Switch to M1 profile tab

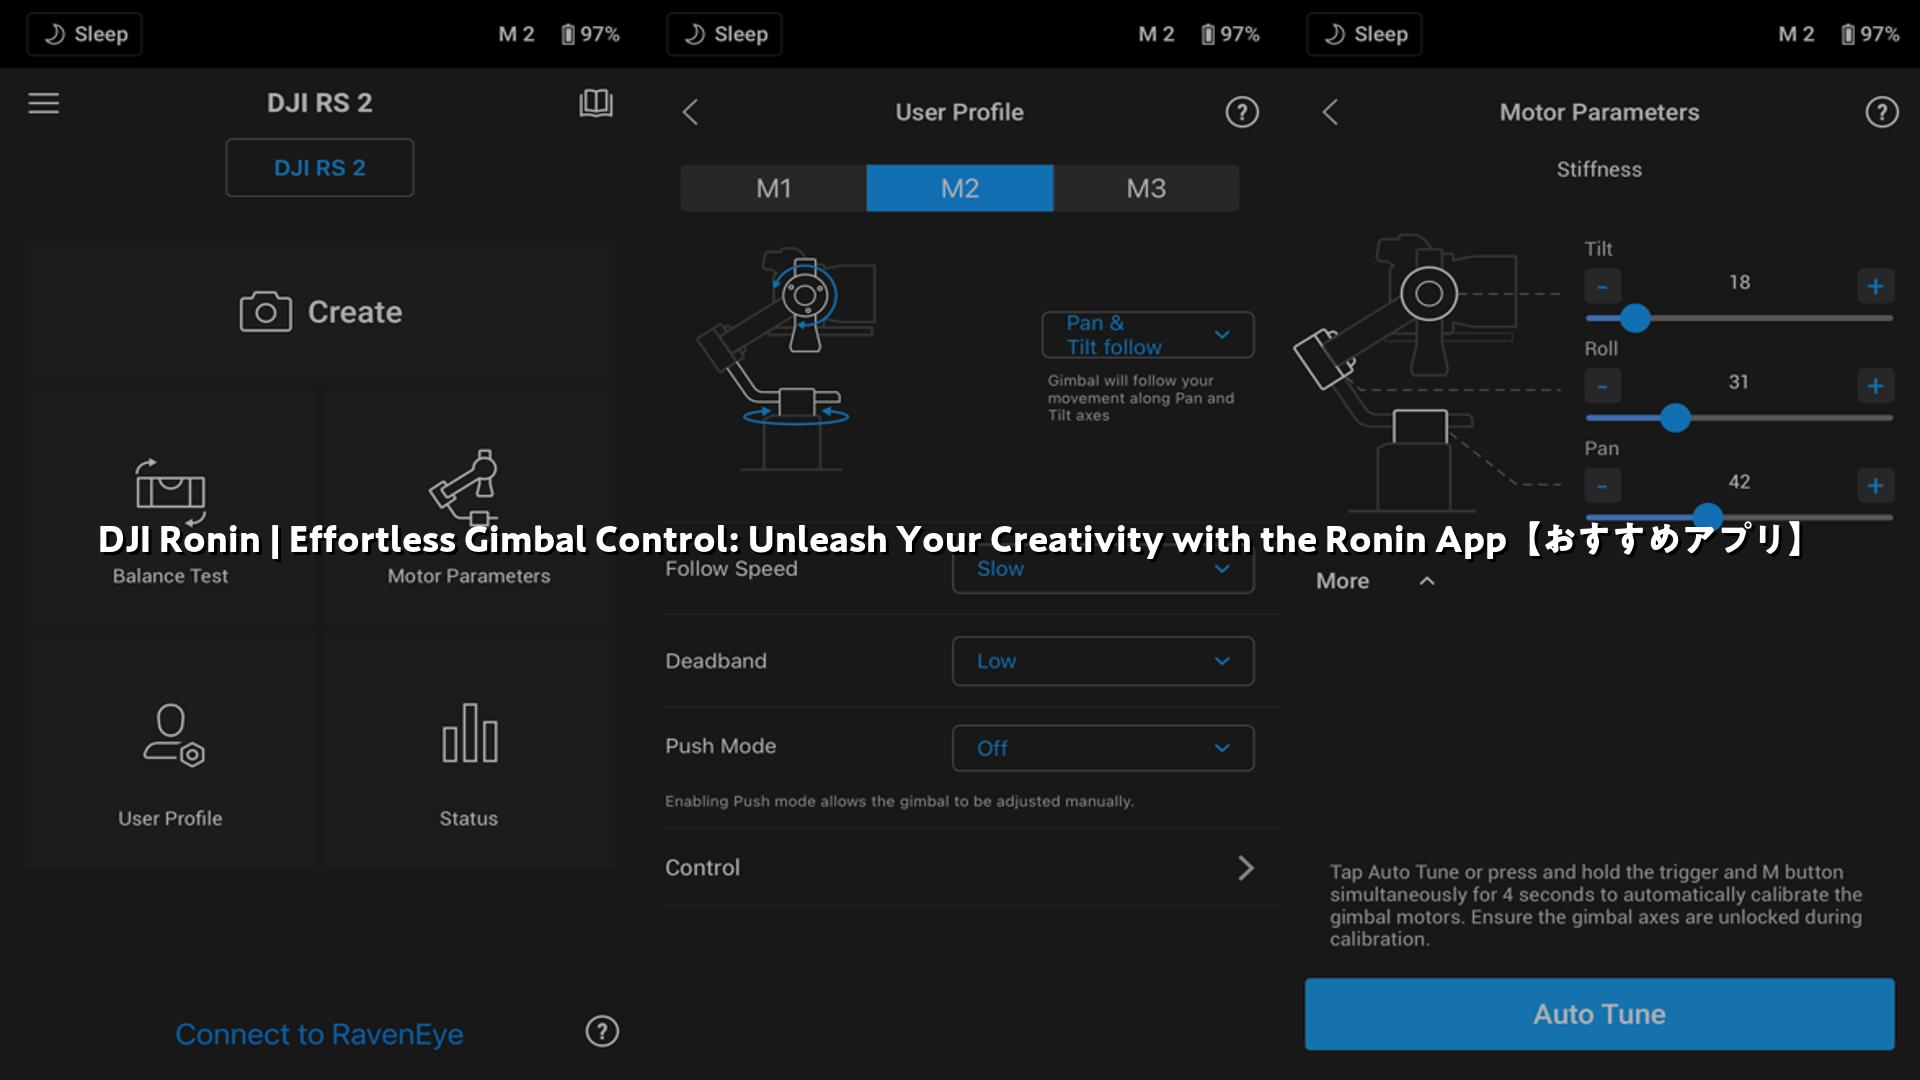click(773, 188)
